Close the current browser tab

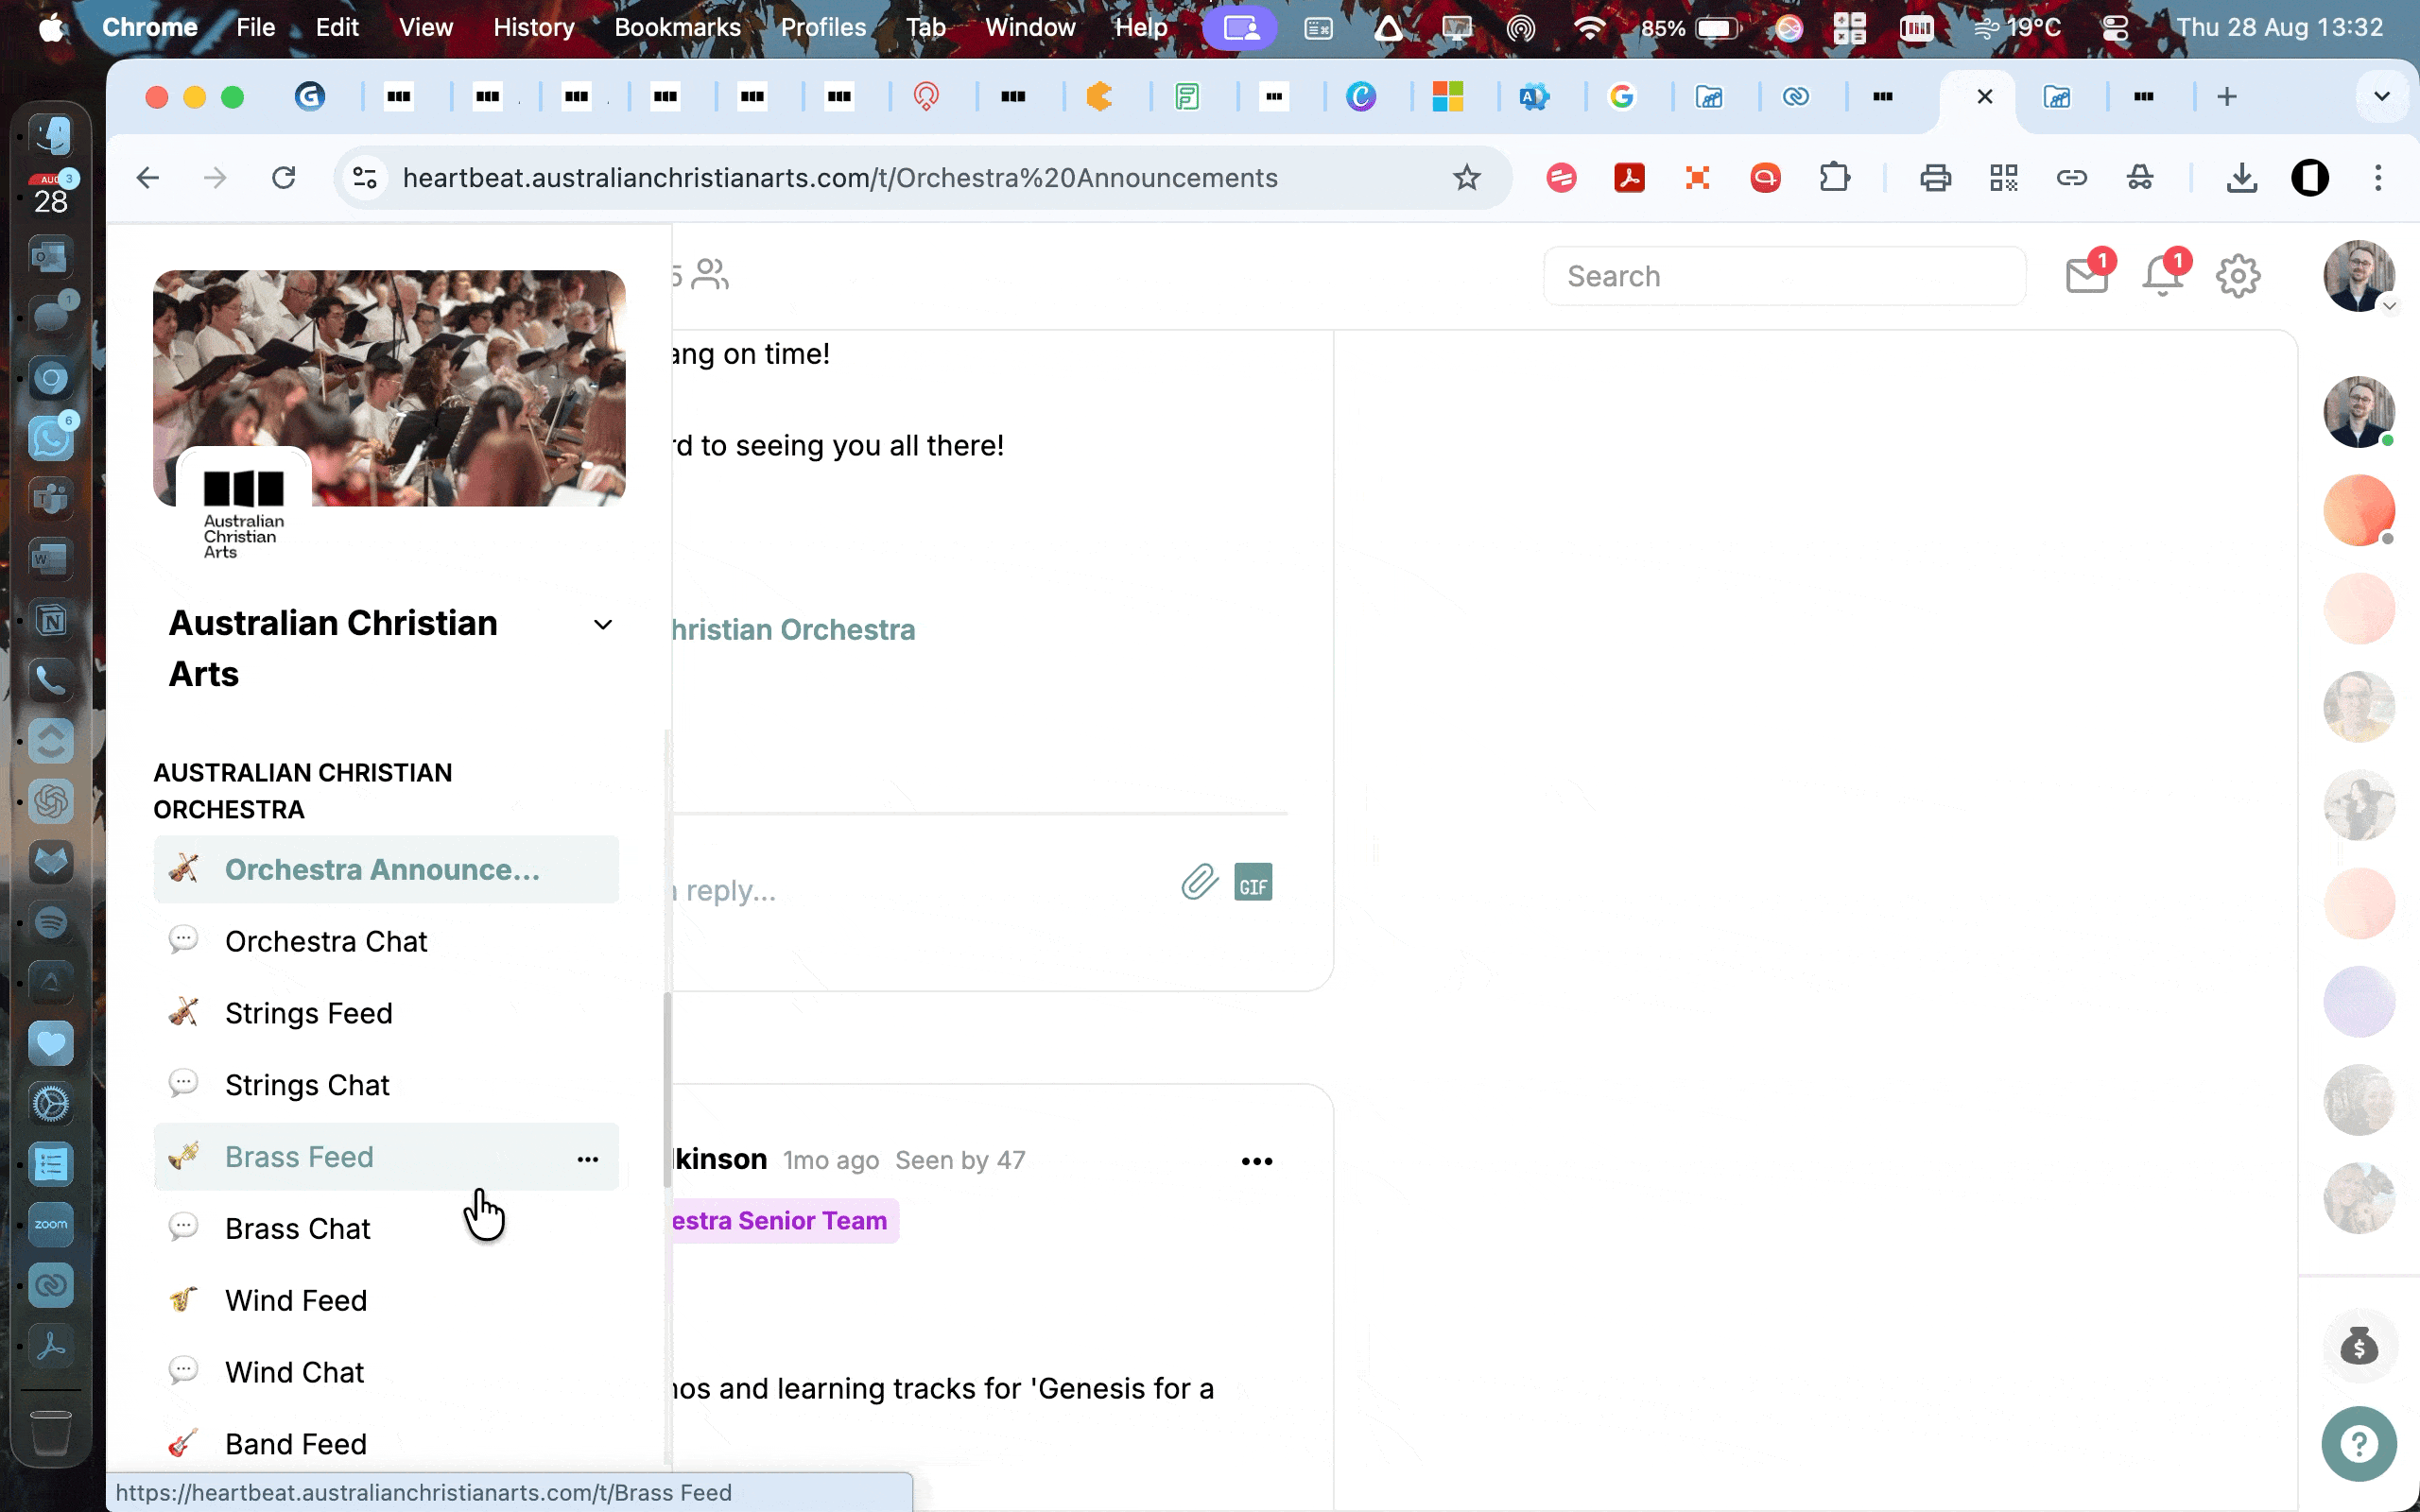tap(1985, 96)
